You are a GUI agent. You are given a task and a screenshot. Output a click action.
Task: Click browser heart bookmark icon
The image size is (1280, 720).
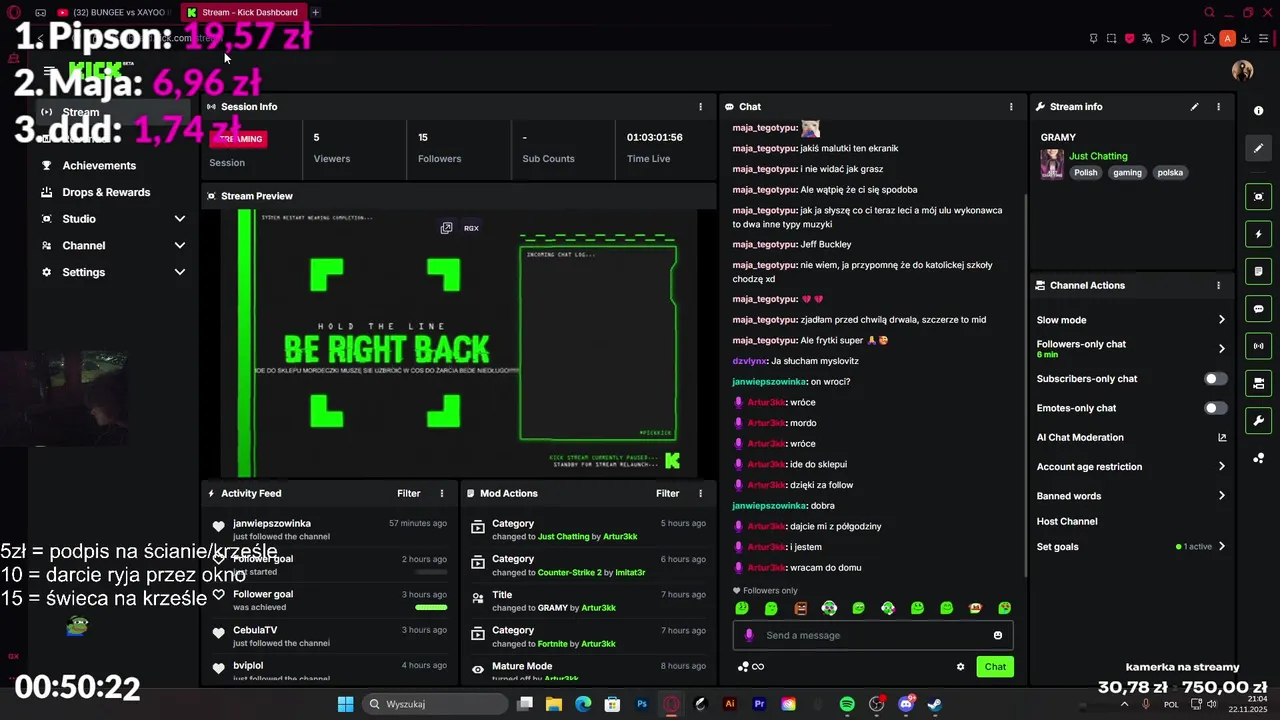pos(1184,39)
